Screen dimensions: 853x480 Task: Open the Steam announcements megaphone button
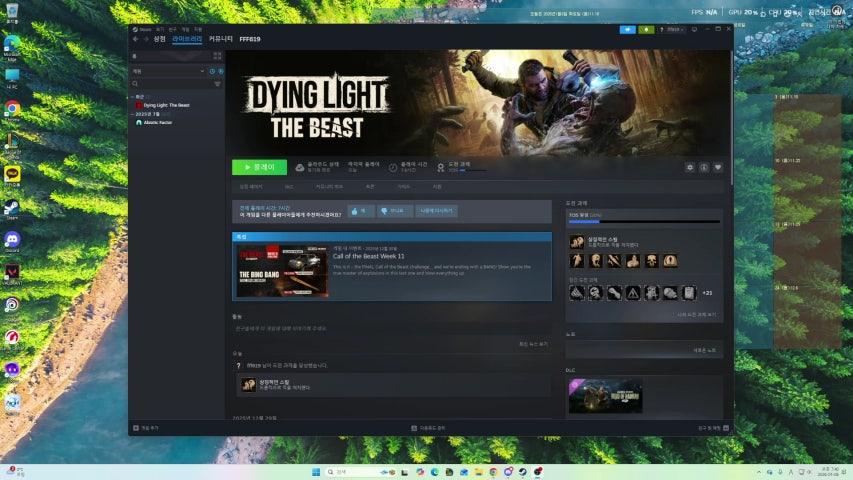627,29
